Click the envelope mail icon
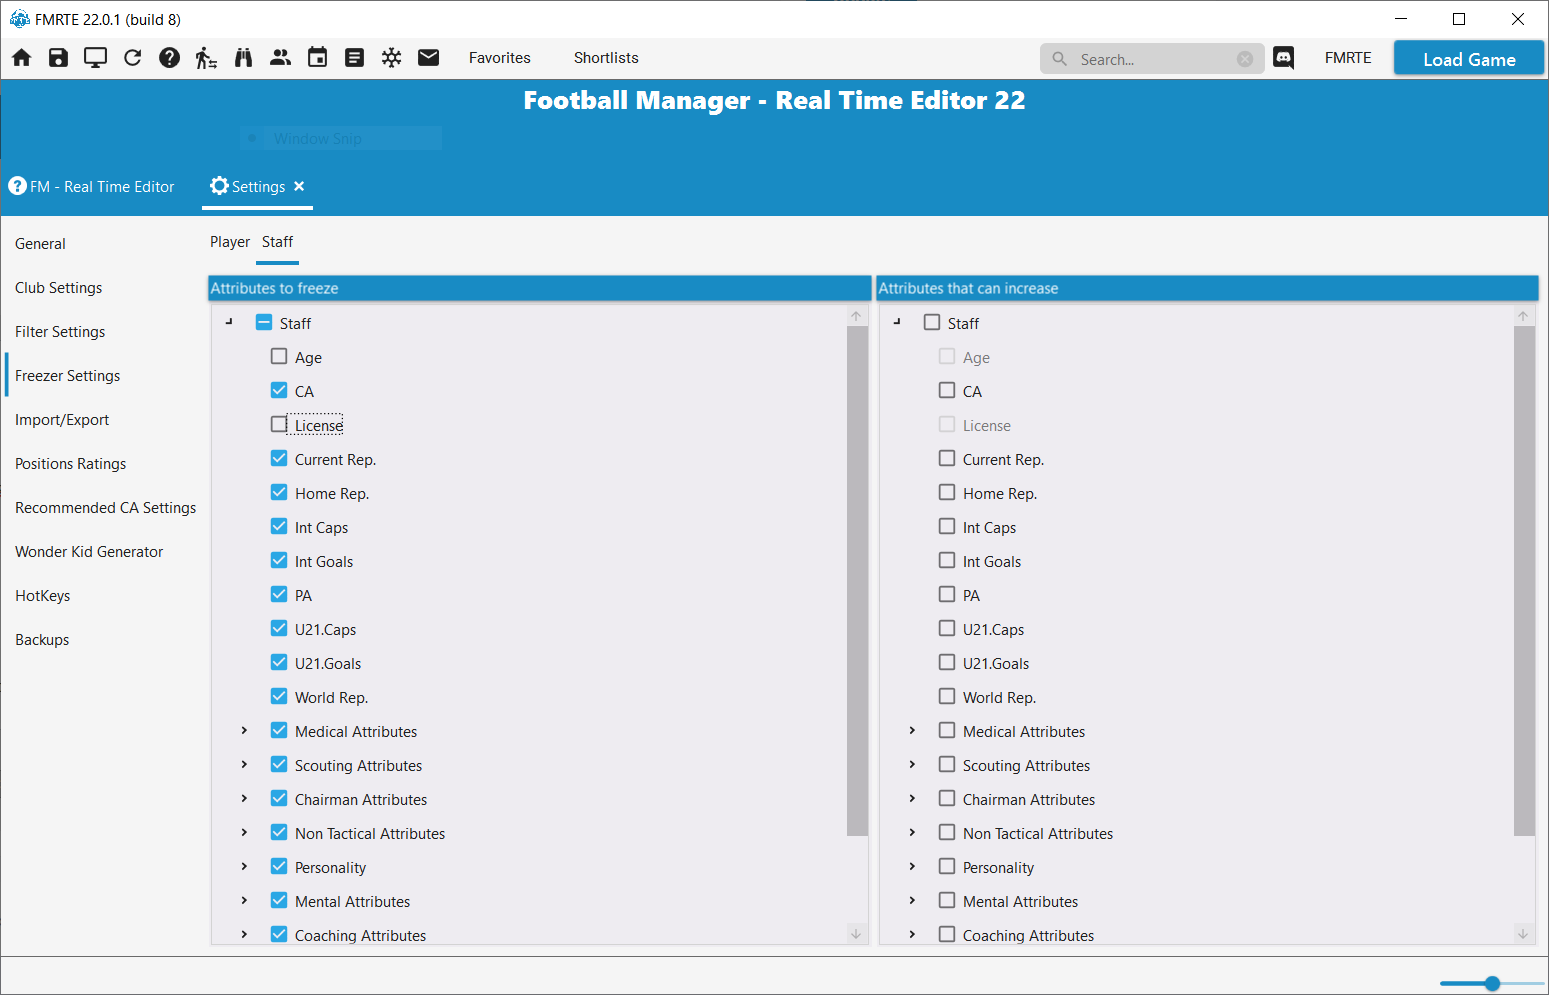 tap(428, 58)
